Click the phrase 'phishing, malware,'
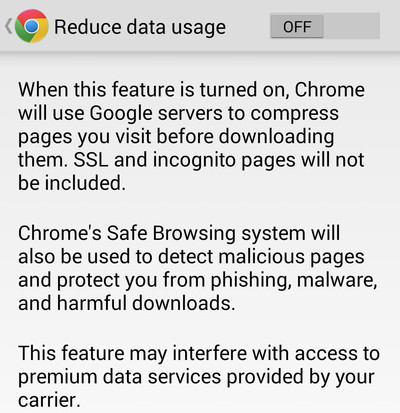 (x=294, y=281)
